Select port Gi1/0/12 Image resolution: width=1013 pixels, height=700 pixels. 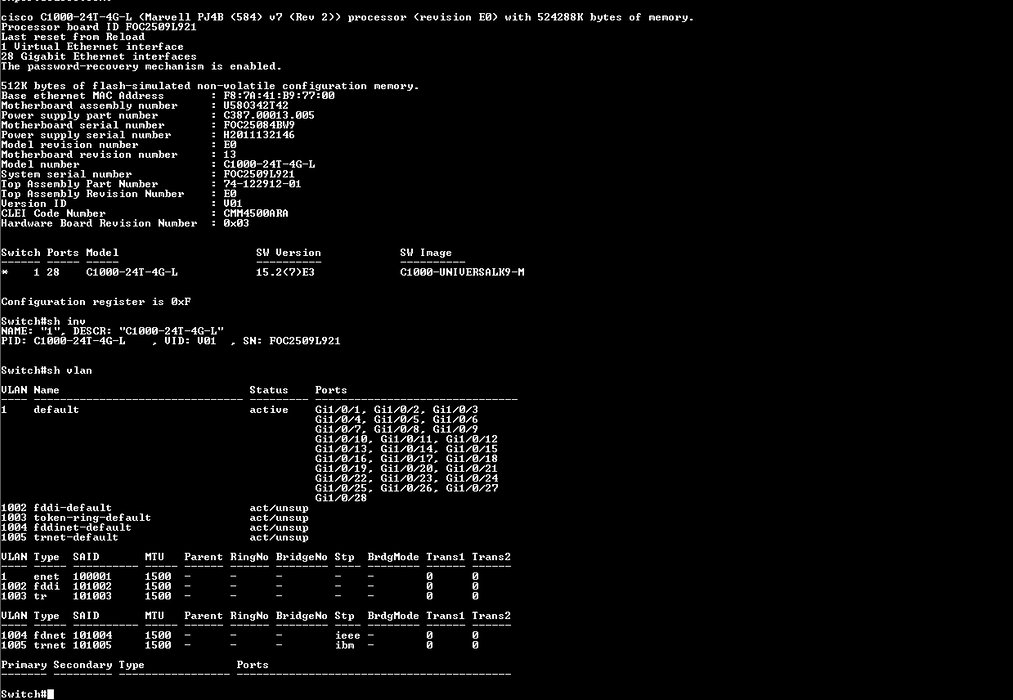pos(472,439)
